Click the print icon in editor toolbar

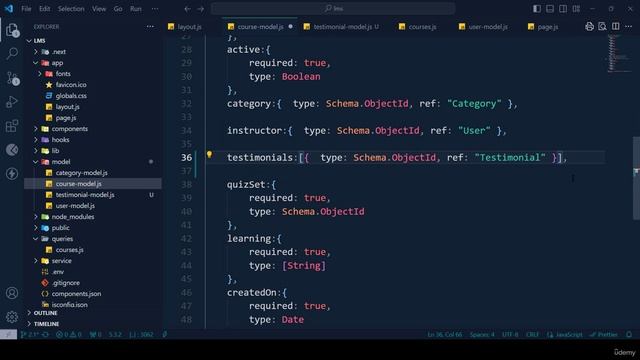click(x=589, y=27)
